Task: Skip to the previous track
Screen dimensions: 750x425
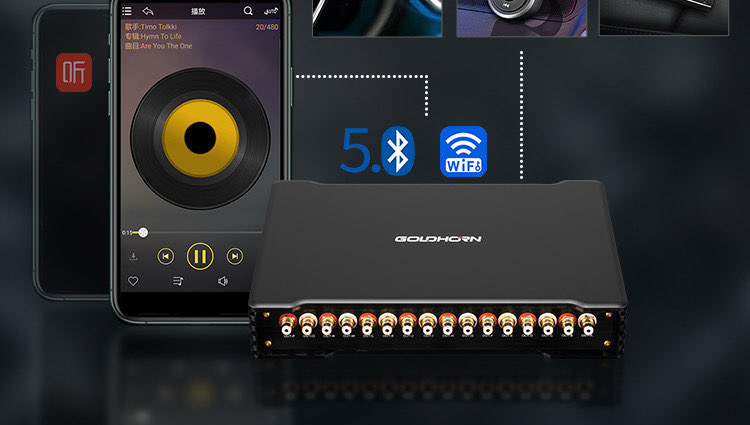Action: 165,256
